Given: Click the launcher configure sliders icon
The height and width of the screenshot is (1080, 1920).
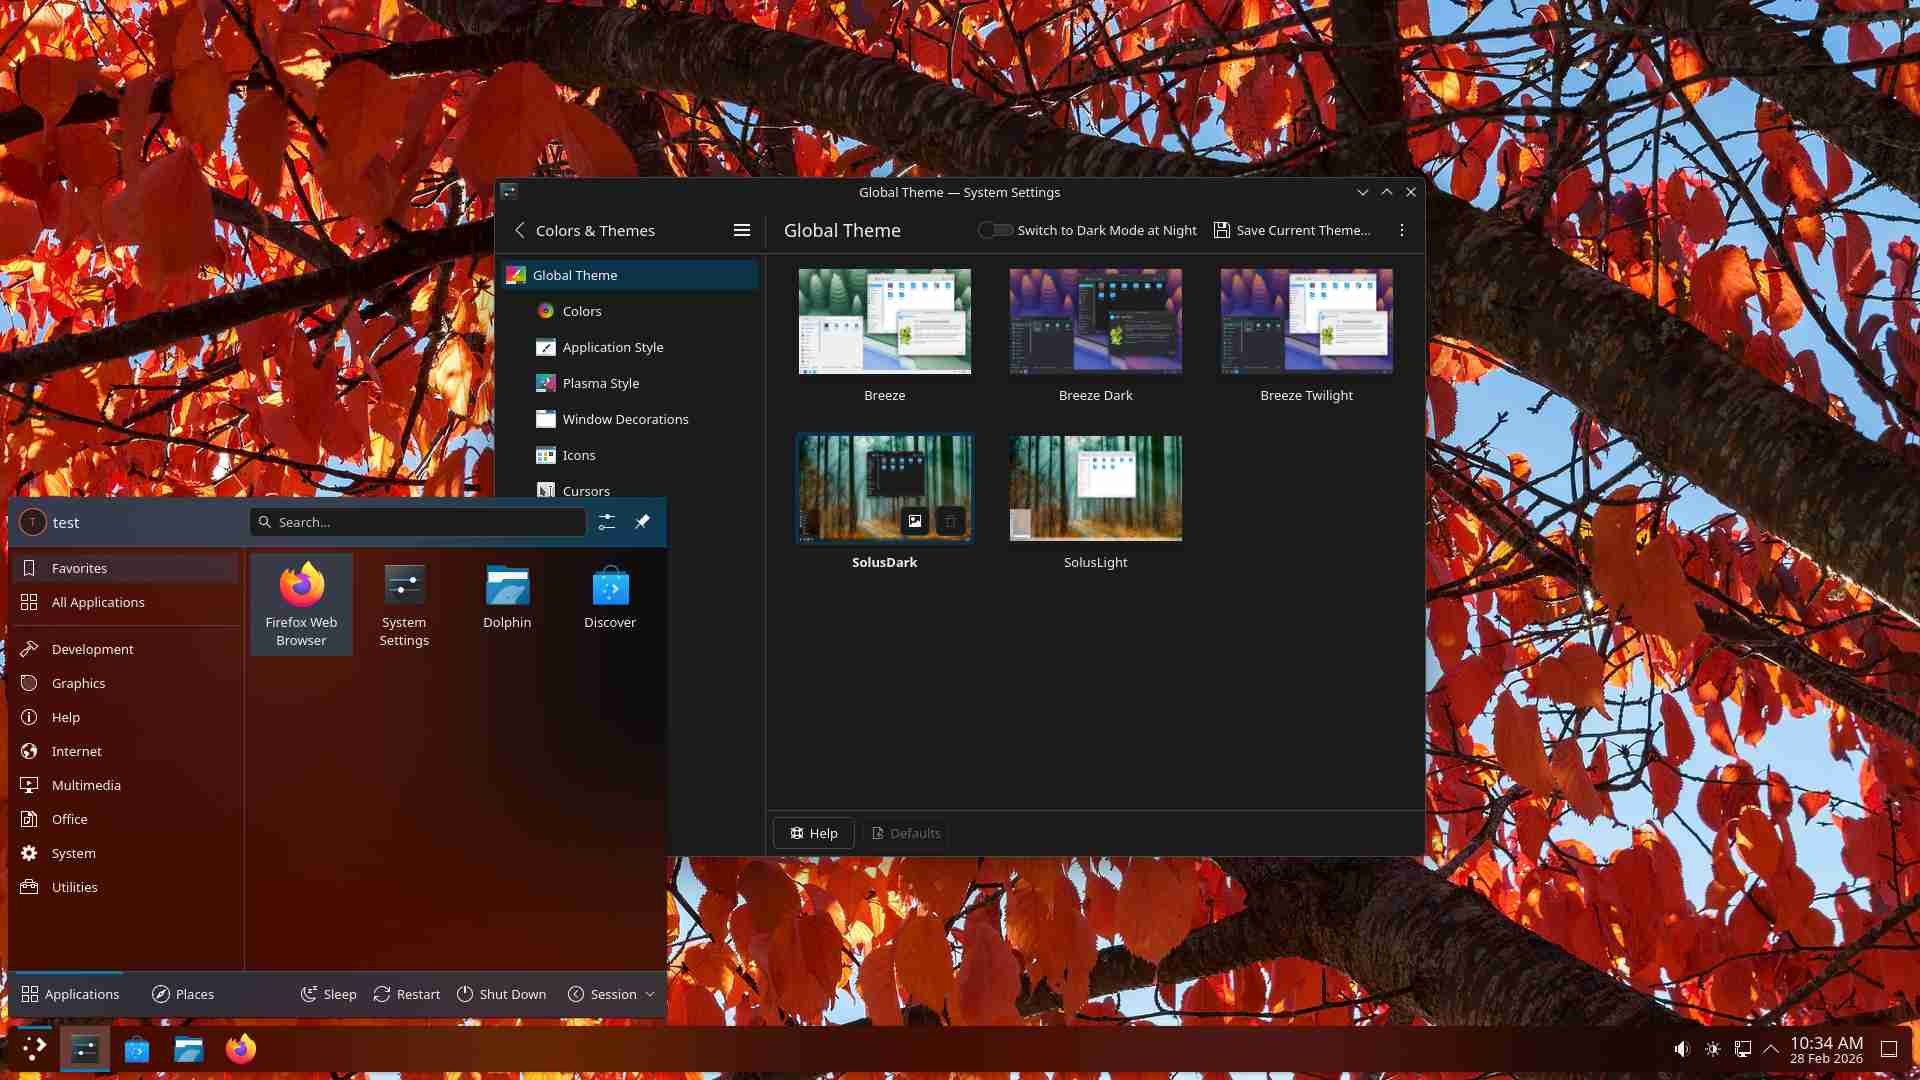Looking at the screenshot, I should pos(606,522).
